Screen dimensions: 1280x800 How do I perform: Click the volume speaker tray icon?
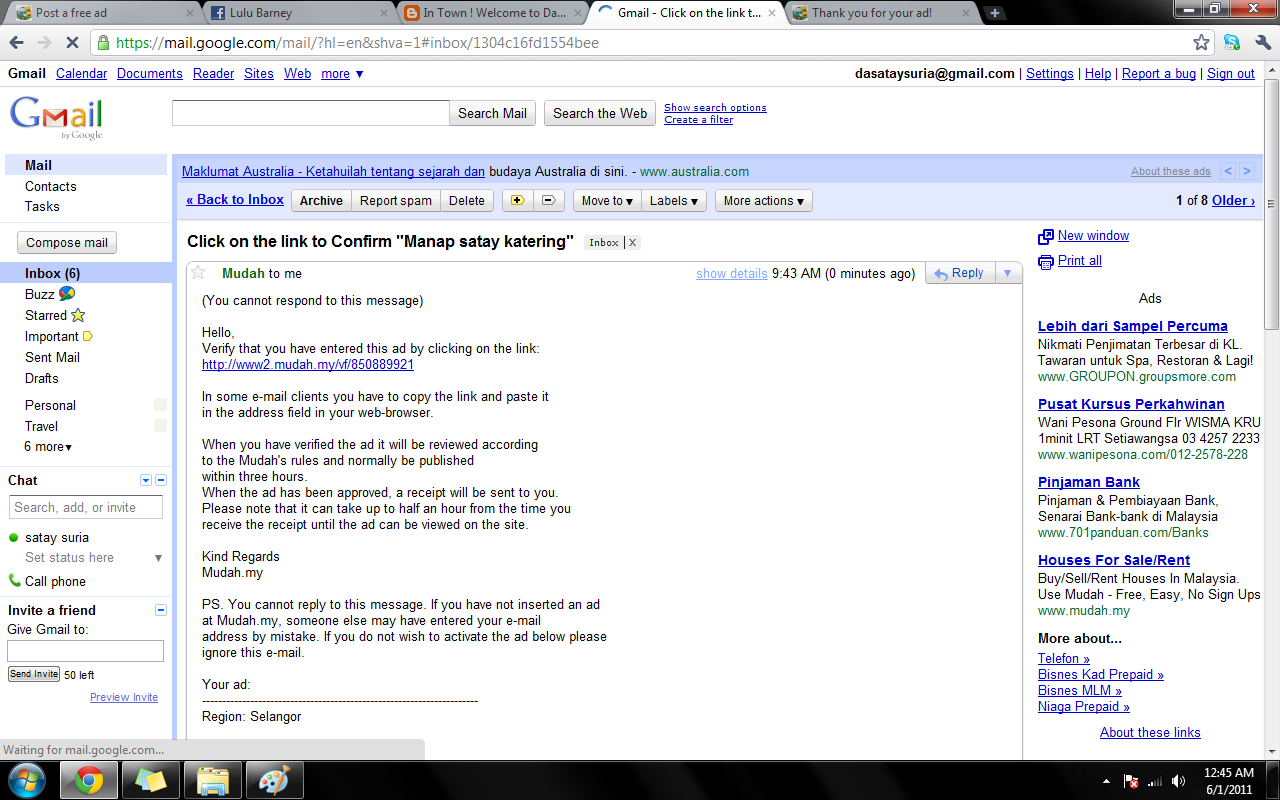(1179, 781)
